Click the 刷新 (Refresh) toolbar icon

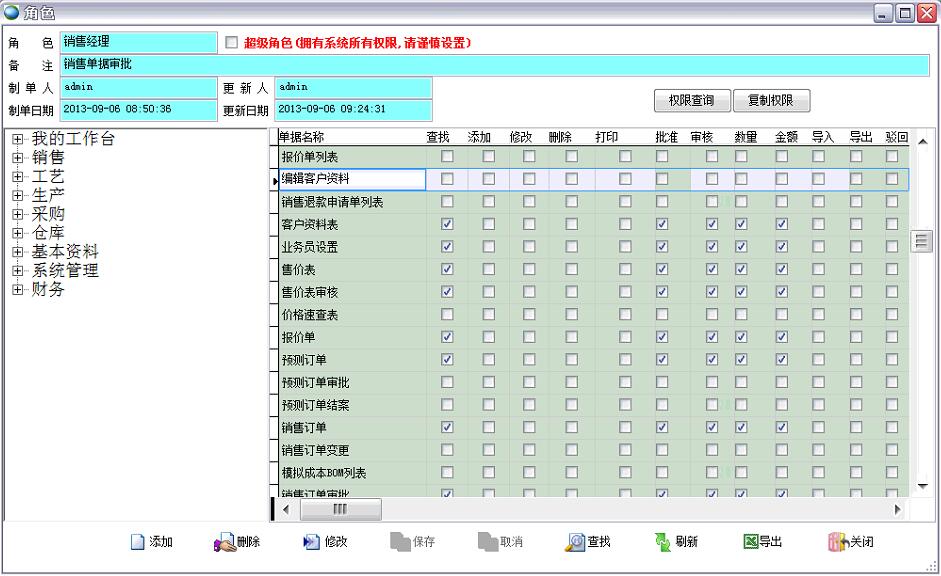pyautogui.click(x=663, y=542)
